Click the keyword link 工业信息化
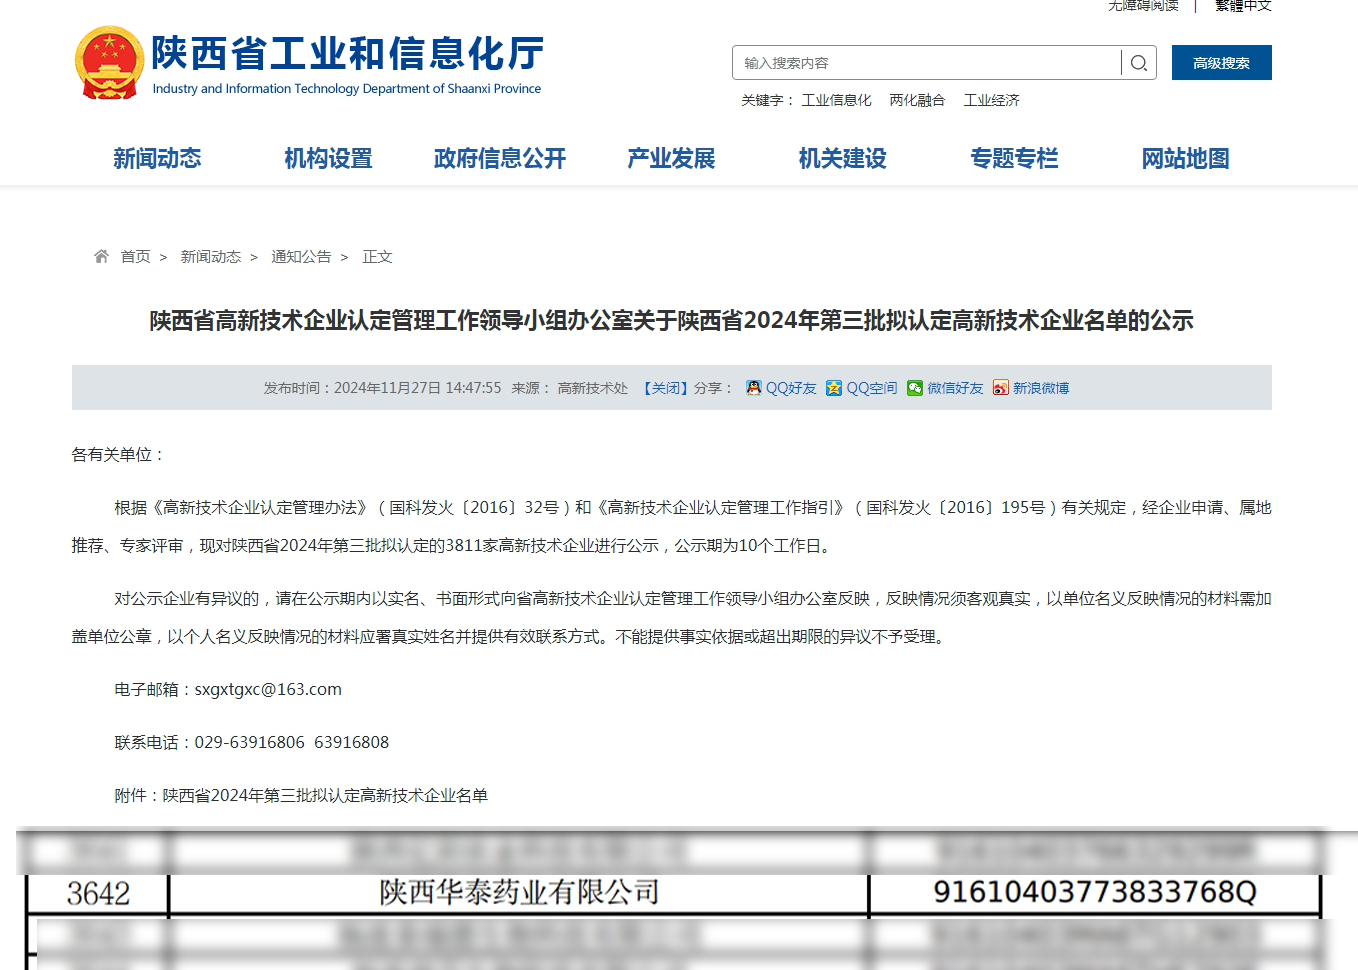The image size is (1358, 970). (x=836, y=99)
